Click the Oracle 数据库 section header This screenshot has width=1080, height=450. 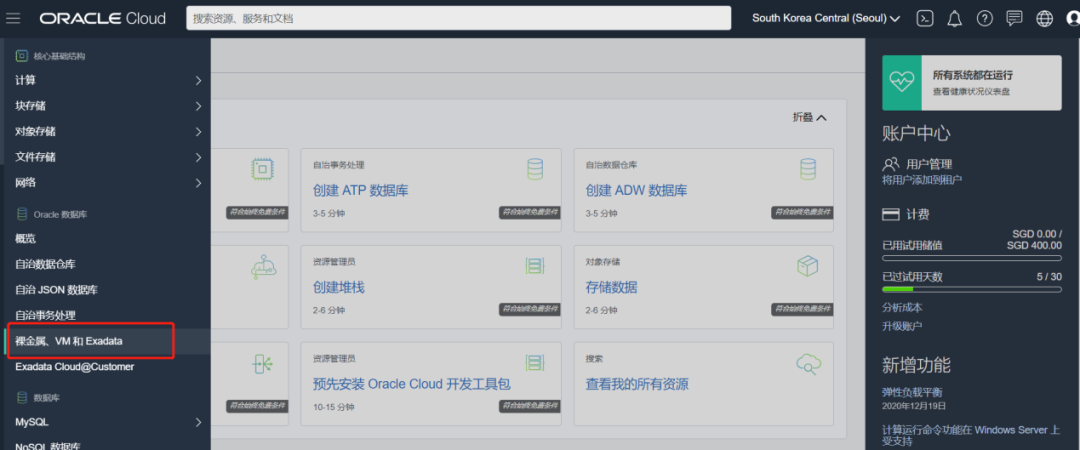61,214
